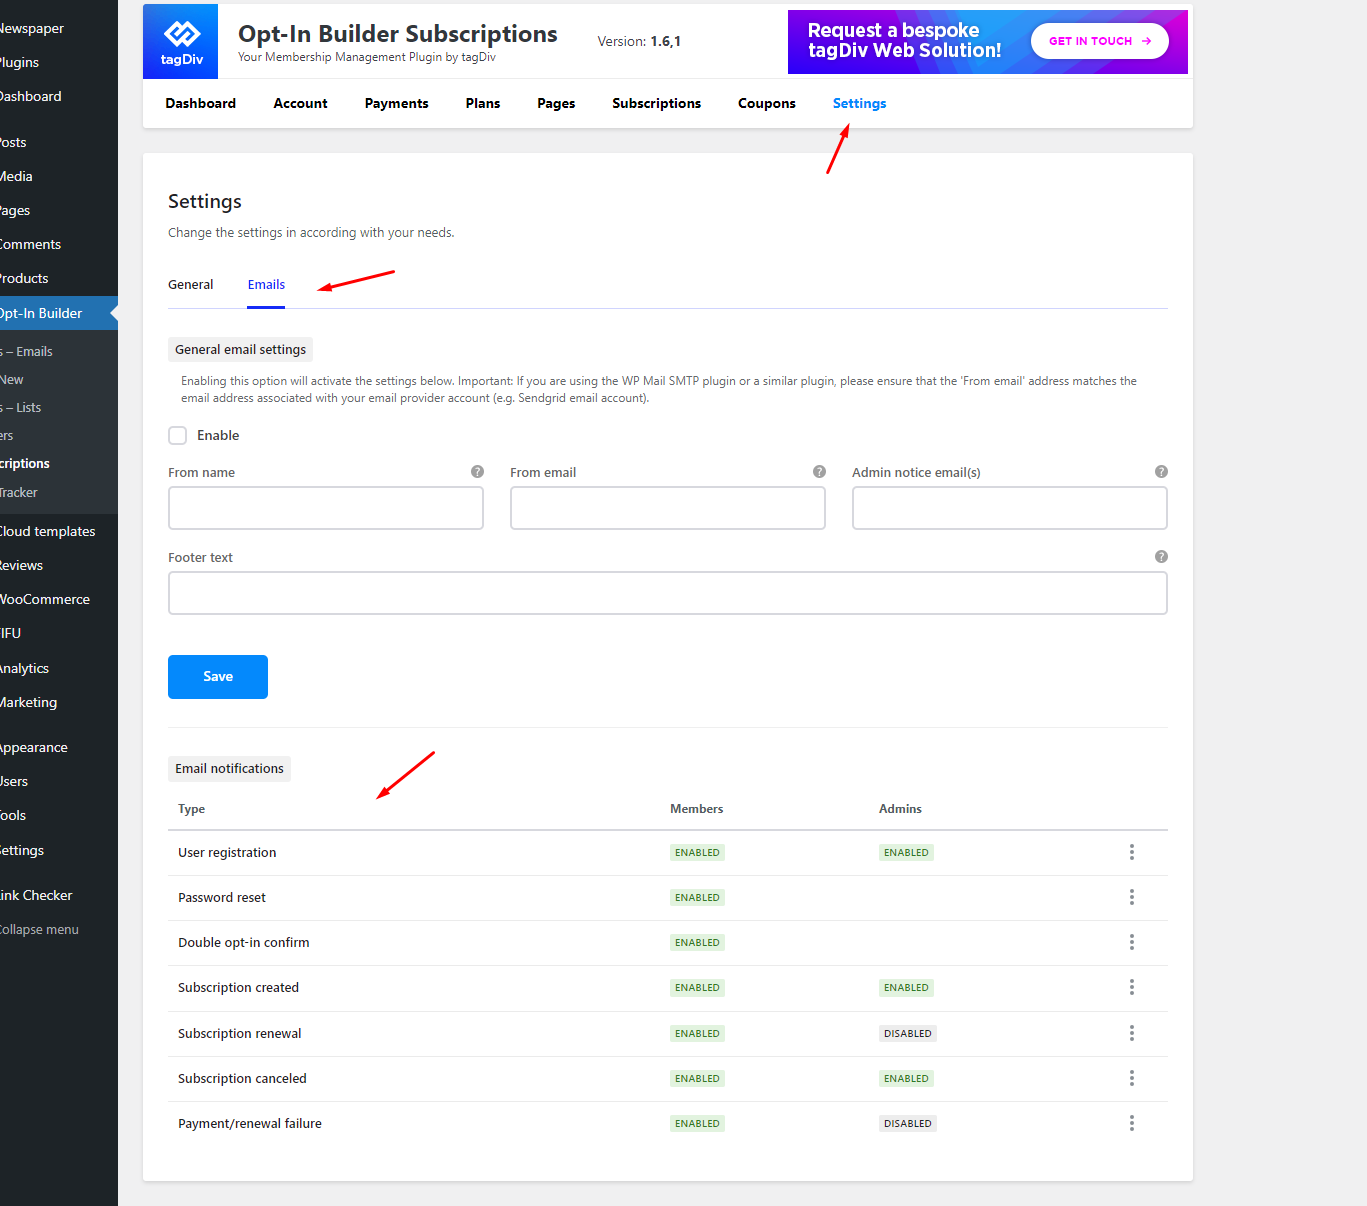Open the Account tab
This screenshot has height=1206, width=1367.
(x=300, y=103)
